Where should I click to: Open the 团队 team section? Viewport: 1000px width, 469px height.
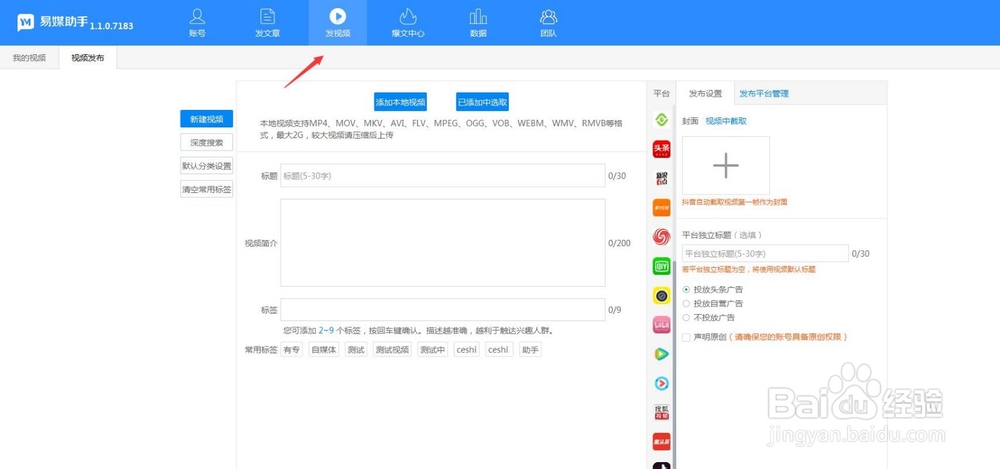point(548,22)
